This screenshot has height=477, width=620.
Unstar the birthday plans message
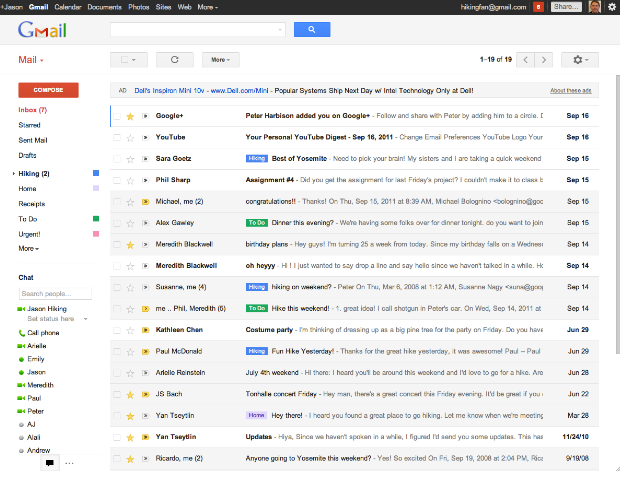[130, 245]
